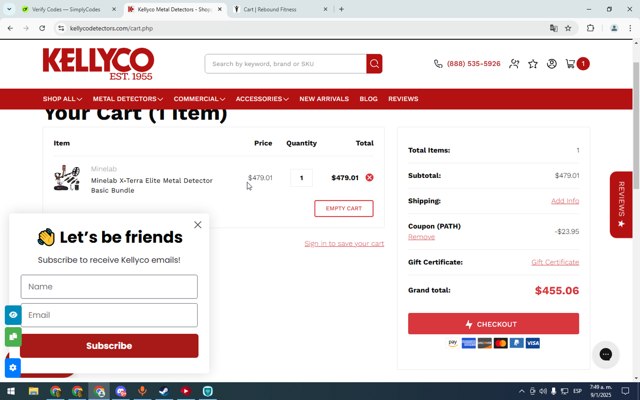Open the Chrome profile icon

[x=613, y=28]
